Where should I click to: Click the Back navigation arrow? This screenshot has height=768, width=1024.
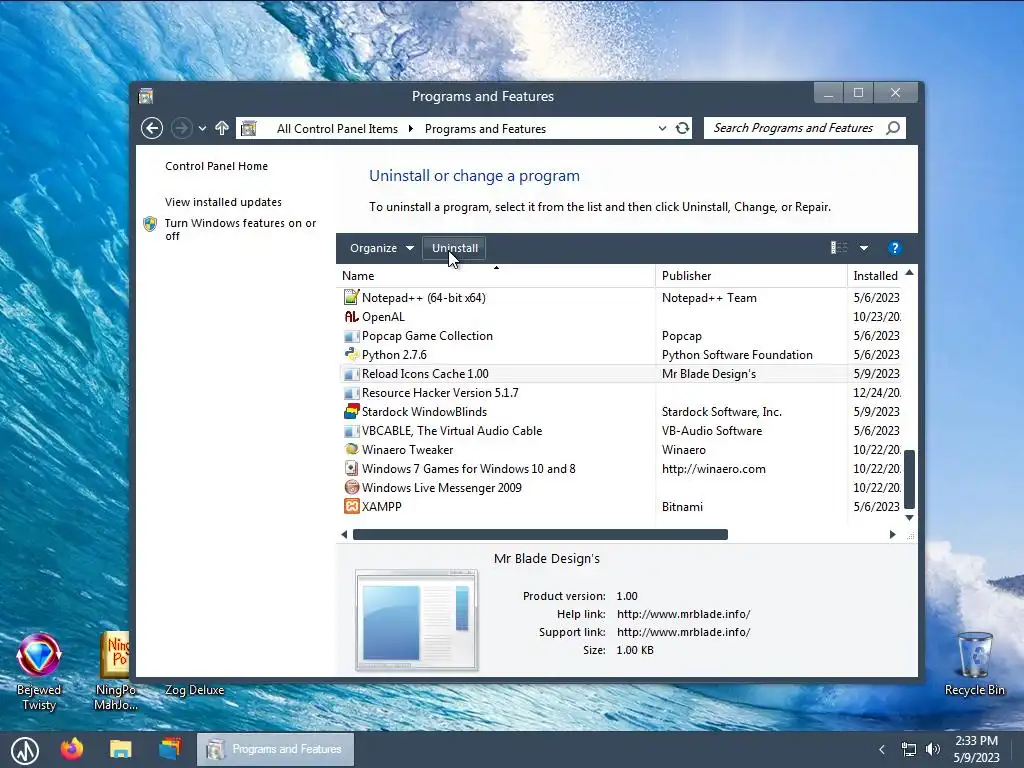pos(152,128)
